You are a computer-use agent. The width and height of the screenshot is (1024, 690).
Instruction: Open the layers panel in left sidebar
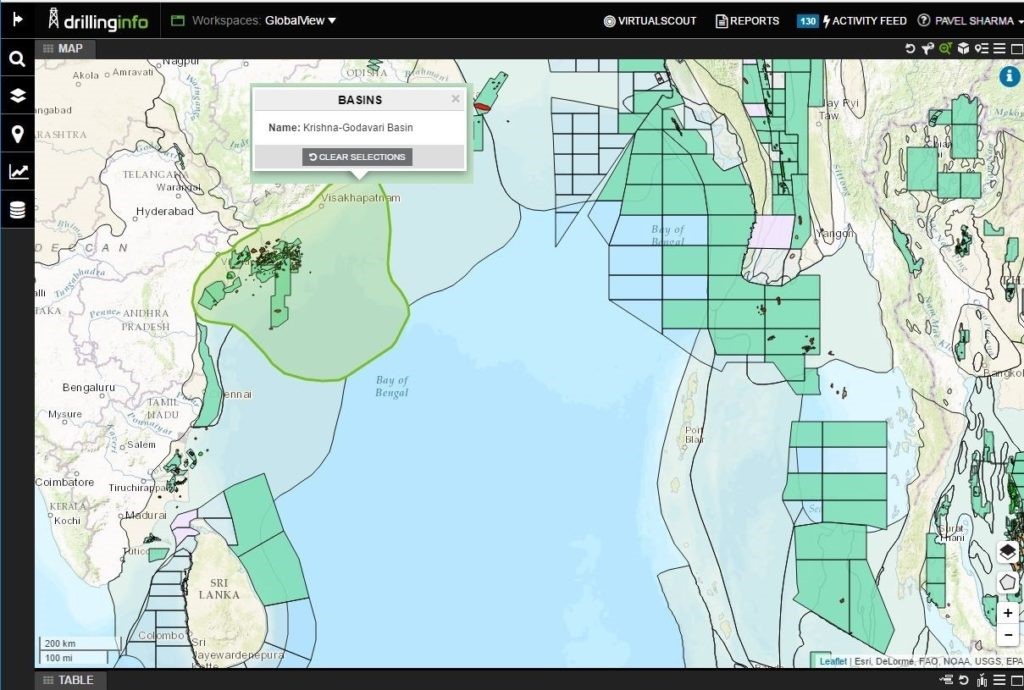tap(18, 96)
